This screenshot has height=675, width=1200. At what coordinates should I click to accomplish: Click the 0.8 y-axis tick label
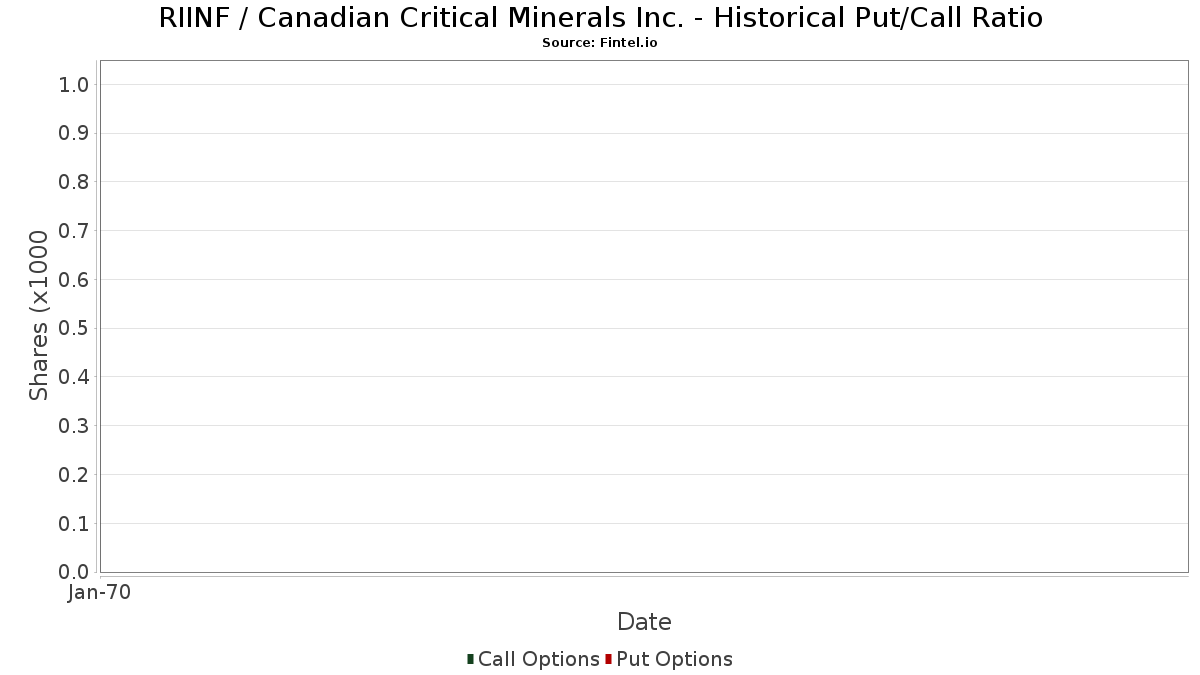[x=75, y=182]
